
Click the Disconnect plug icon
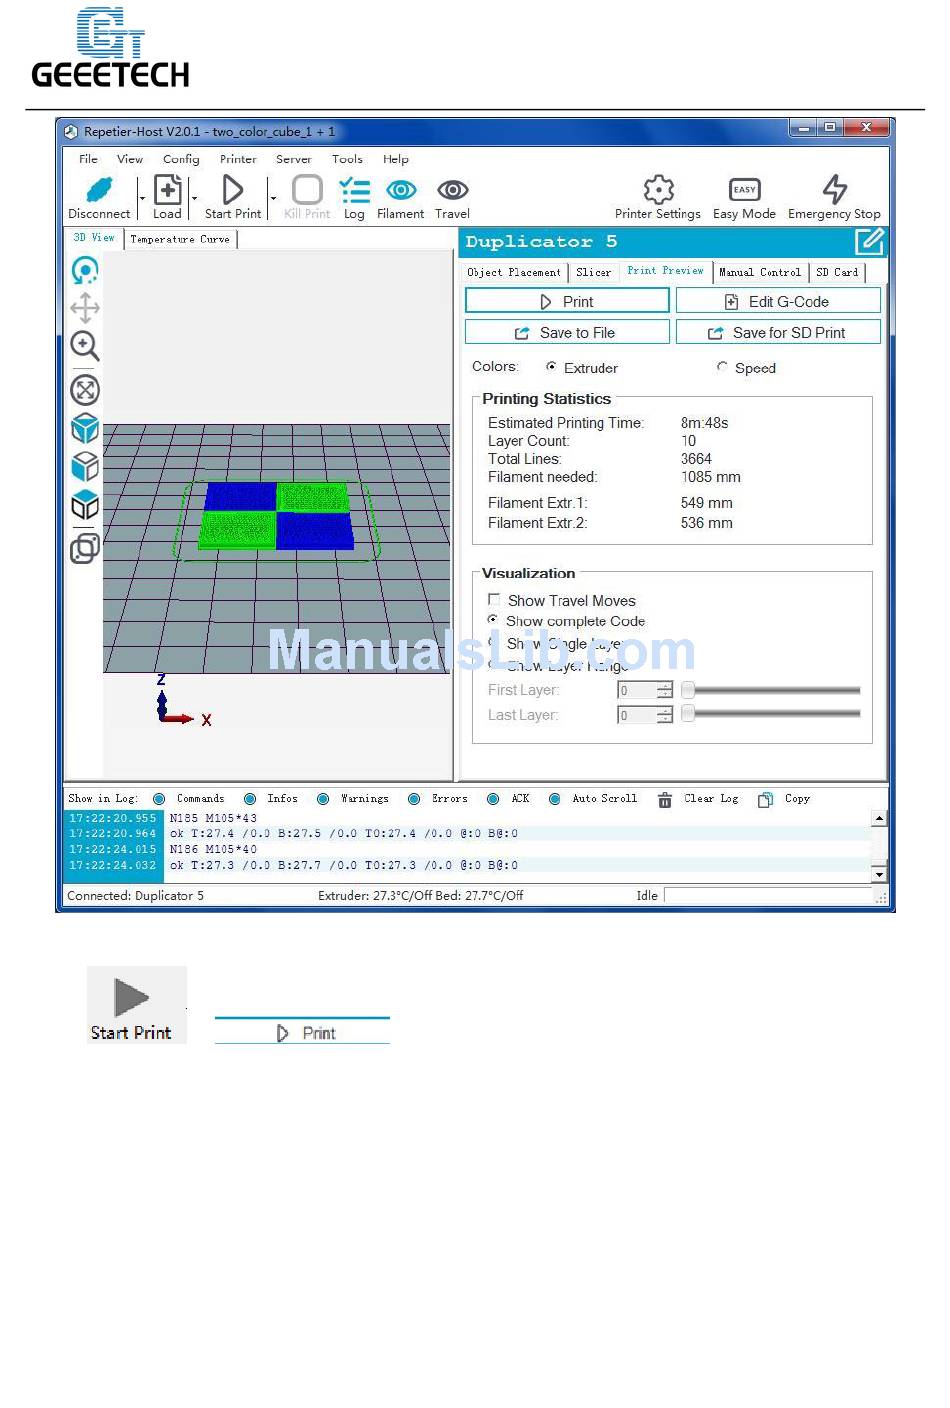(99, 190)
